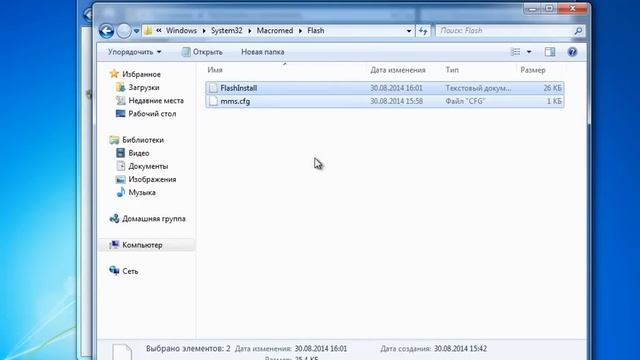640x360 pixels.
Task: Open Help with the question mark icon
Action: tap(572, 52)
